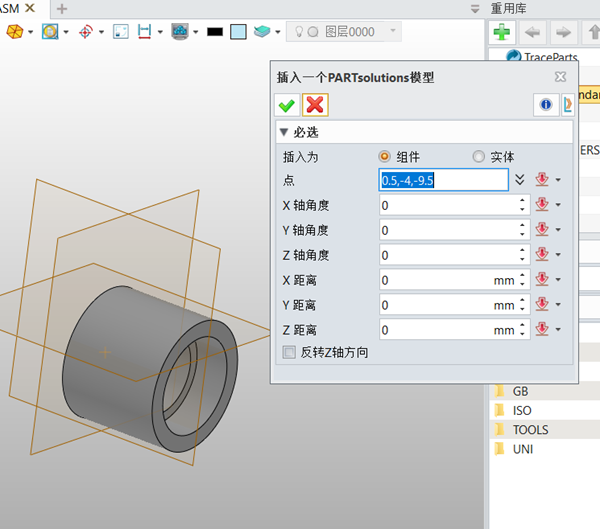Image resolution: width=600 pixels, height=529 pixels.
Task: Adjust the X 轴角度 spinner
Action: (522, 205)
